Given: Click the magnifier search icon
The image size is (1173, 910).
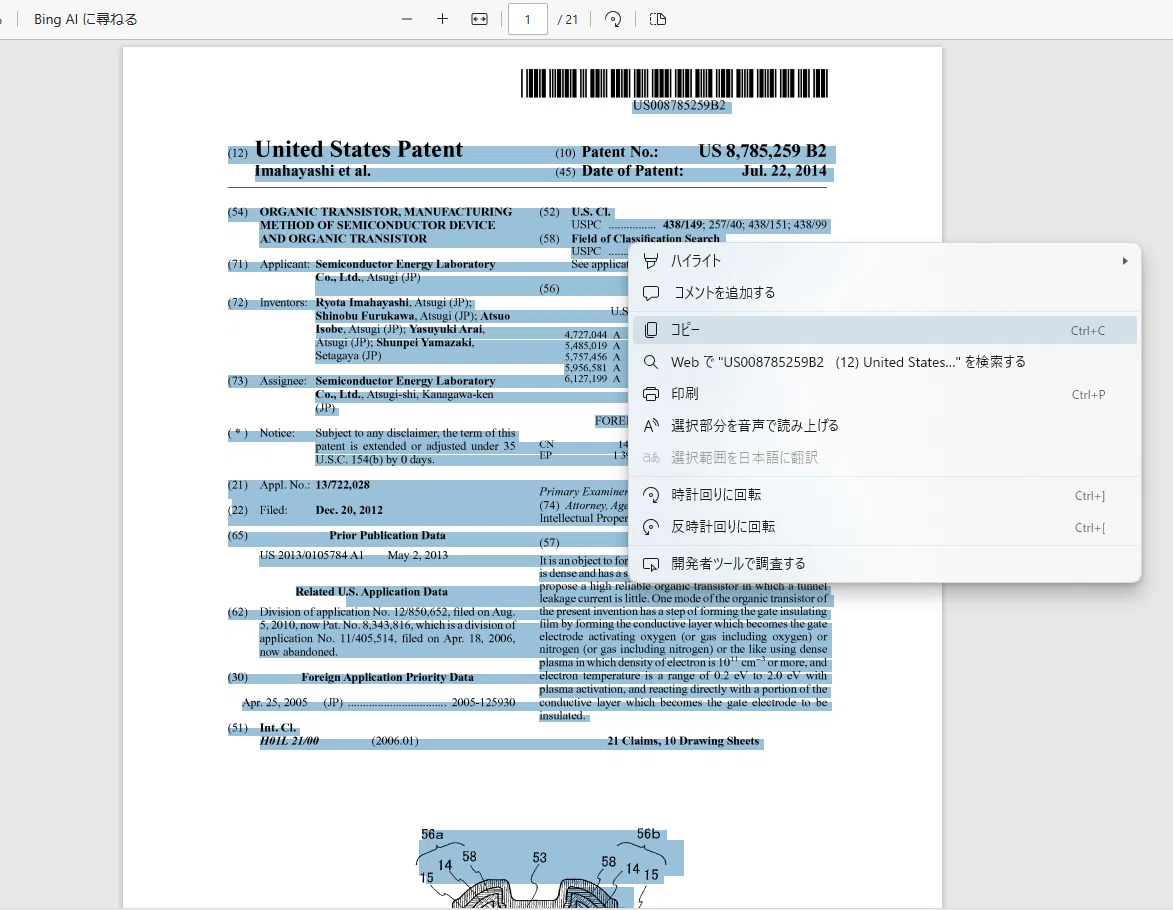Looking at the screenshot, I should 651,362.
